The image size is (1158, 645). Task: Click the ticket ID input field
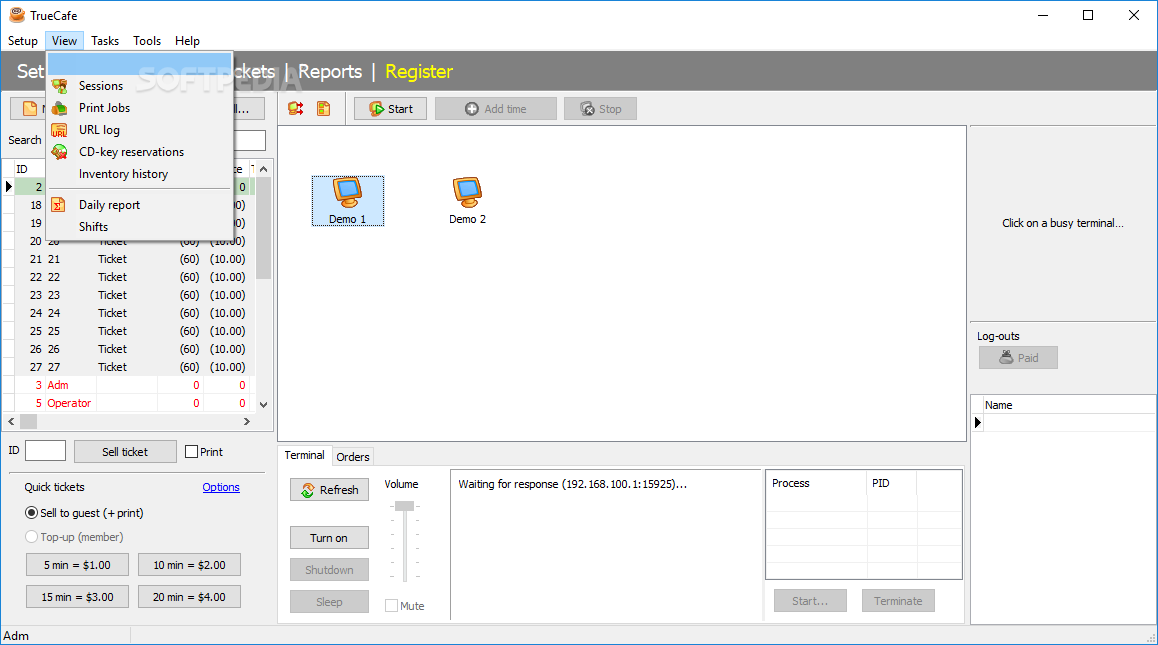(x=45, y=451)
